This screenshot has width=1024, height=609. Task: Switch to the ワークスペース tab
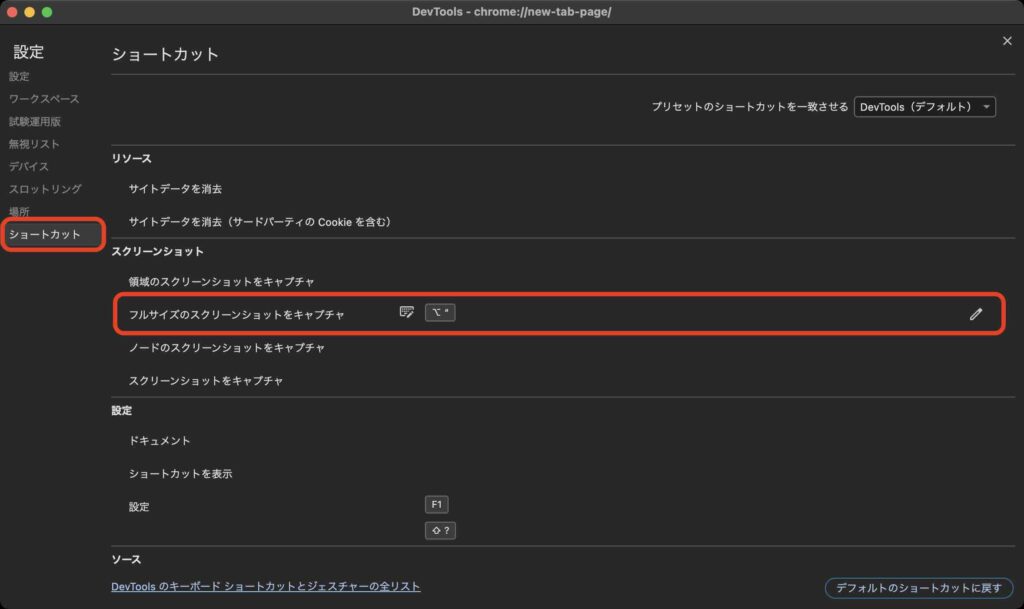(x=44, y=99)
